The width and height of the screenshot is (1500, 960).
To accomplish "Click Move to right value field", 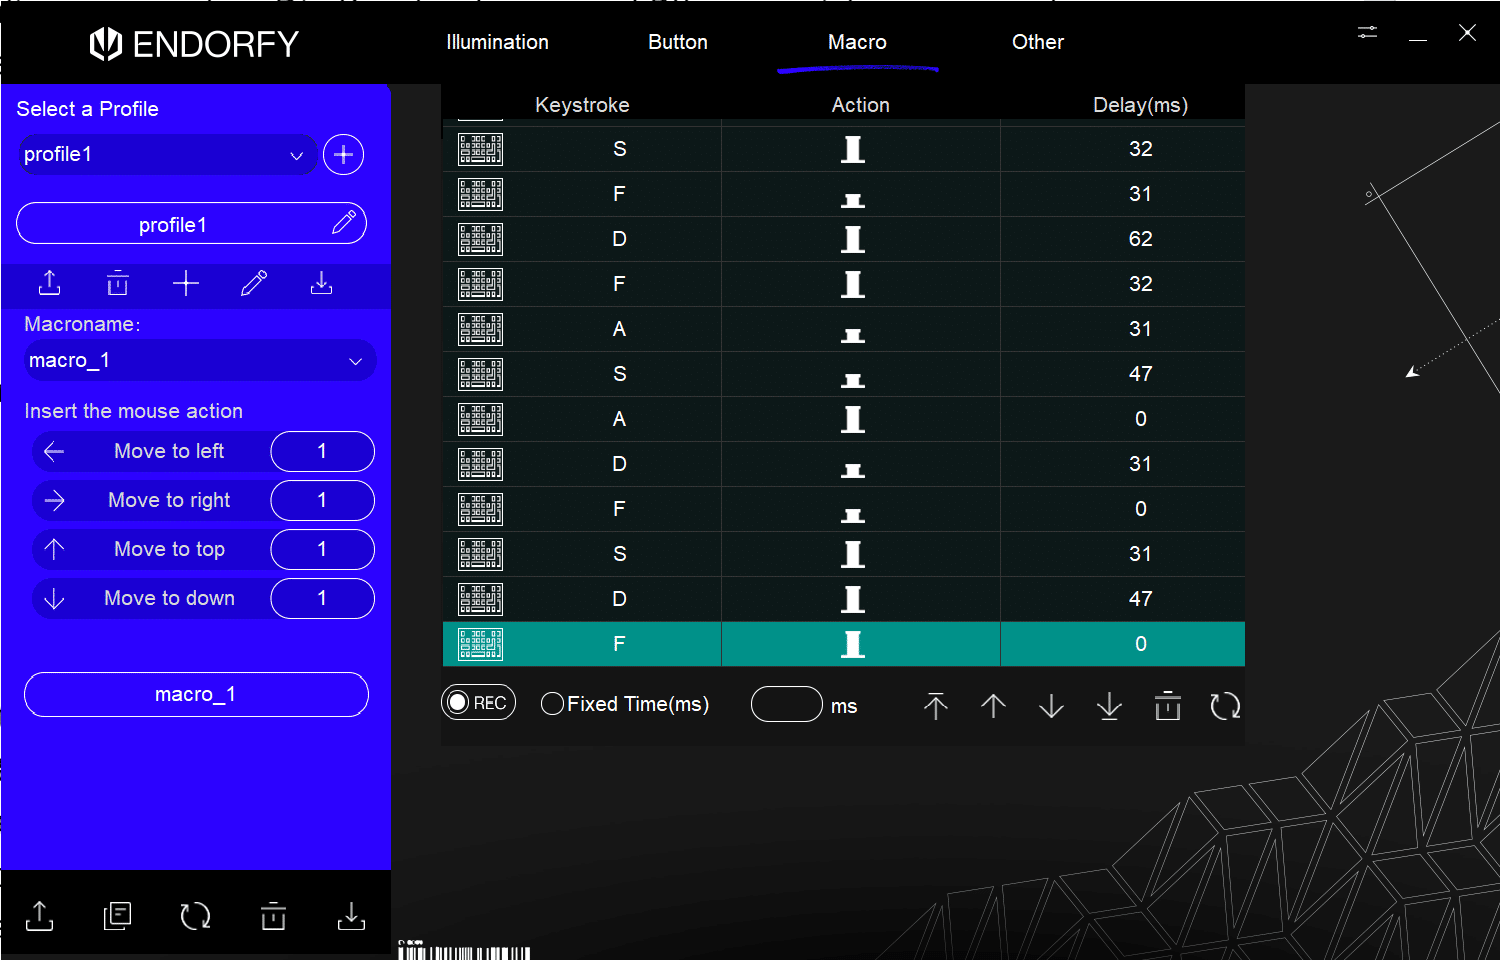I will (322, 501).
